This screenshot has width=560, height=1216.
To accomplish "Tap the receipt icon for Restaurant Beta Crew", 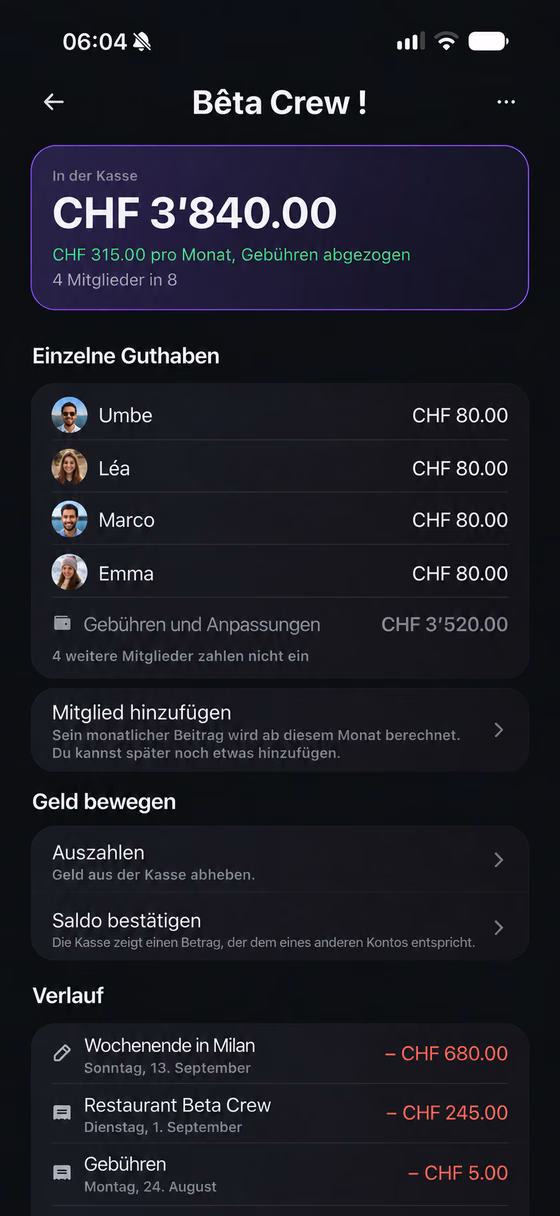I will coord(62,1113).
